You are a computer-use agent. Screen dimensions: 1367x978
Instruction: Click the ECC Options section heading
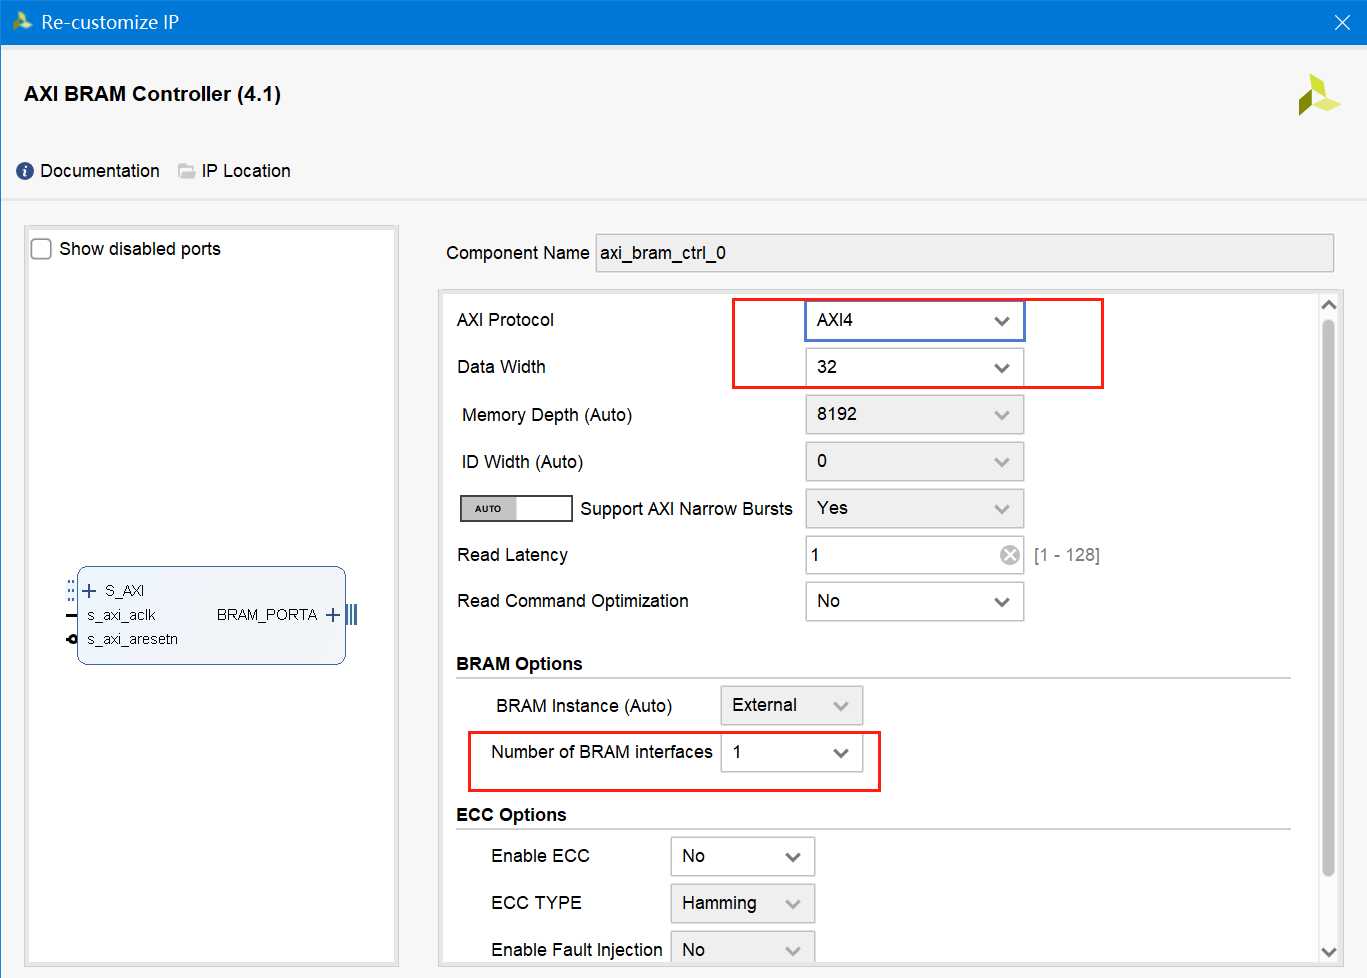511,815
